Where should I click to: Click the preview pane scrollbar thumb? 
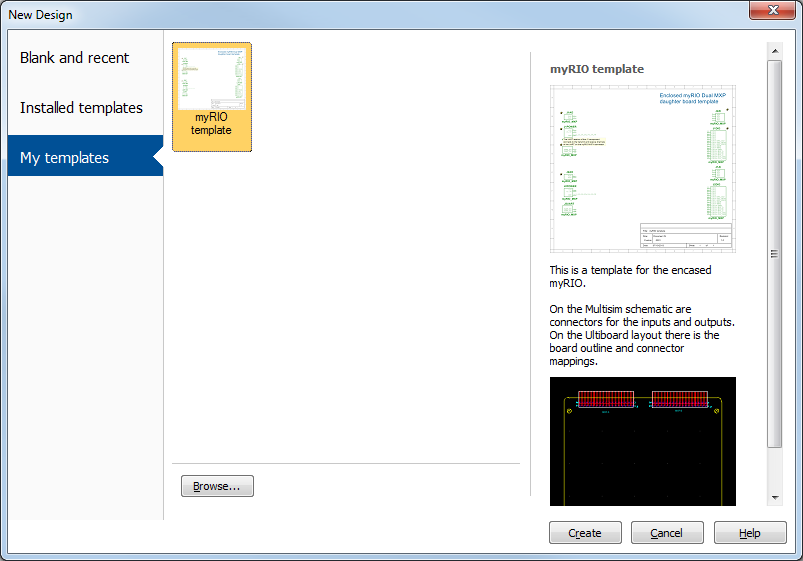pos(775,254)
